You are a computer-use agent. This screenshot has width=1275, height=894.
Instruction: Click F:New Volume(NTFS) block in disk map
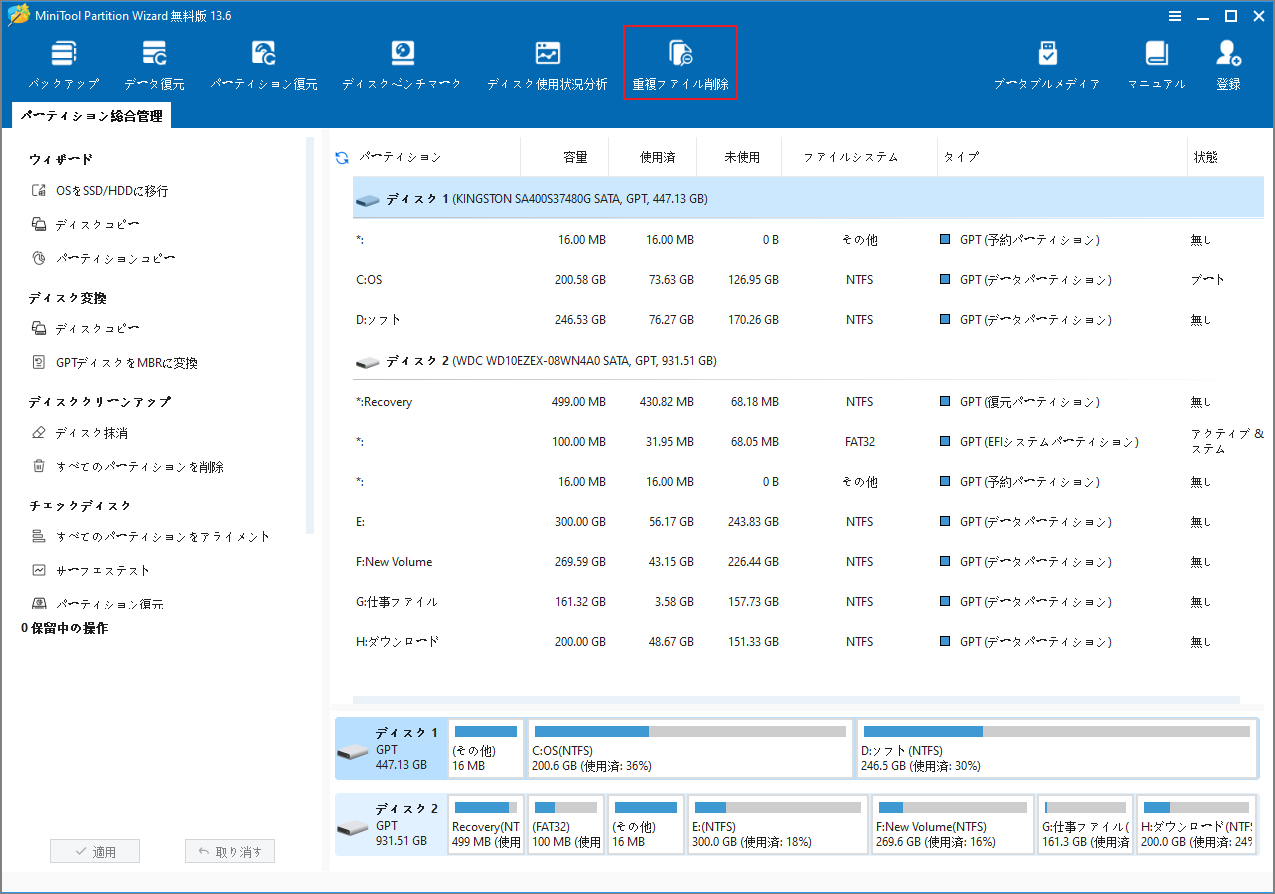point(952,825)
